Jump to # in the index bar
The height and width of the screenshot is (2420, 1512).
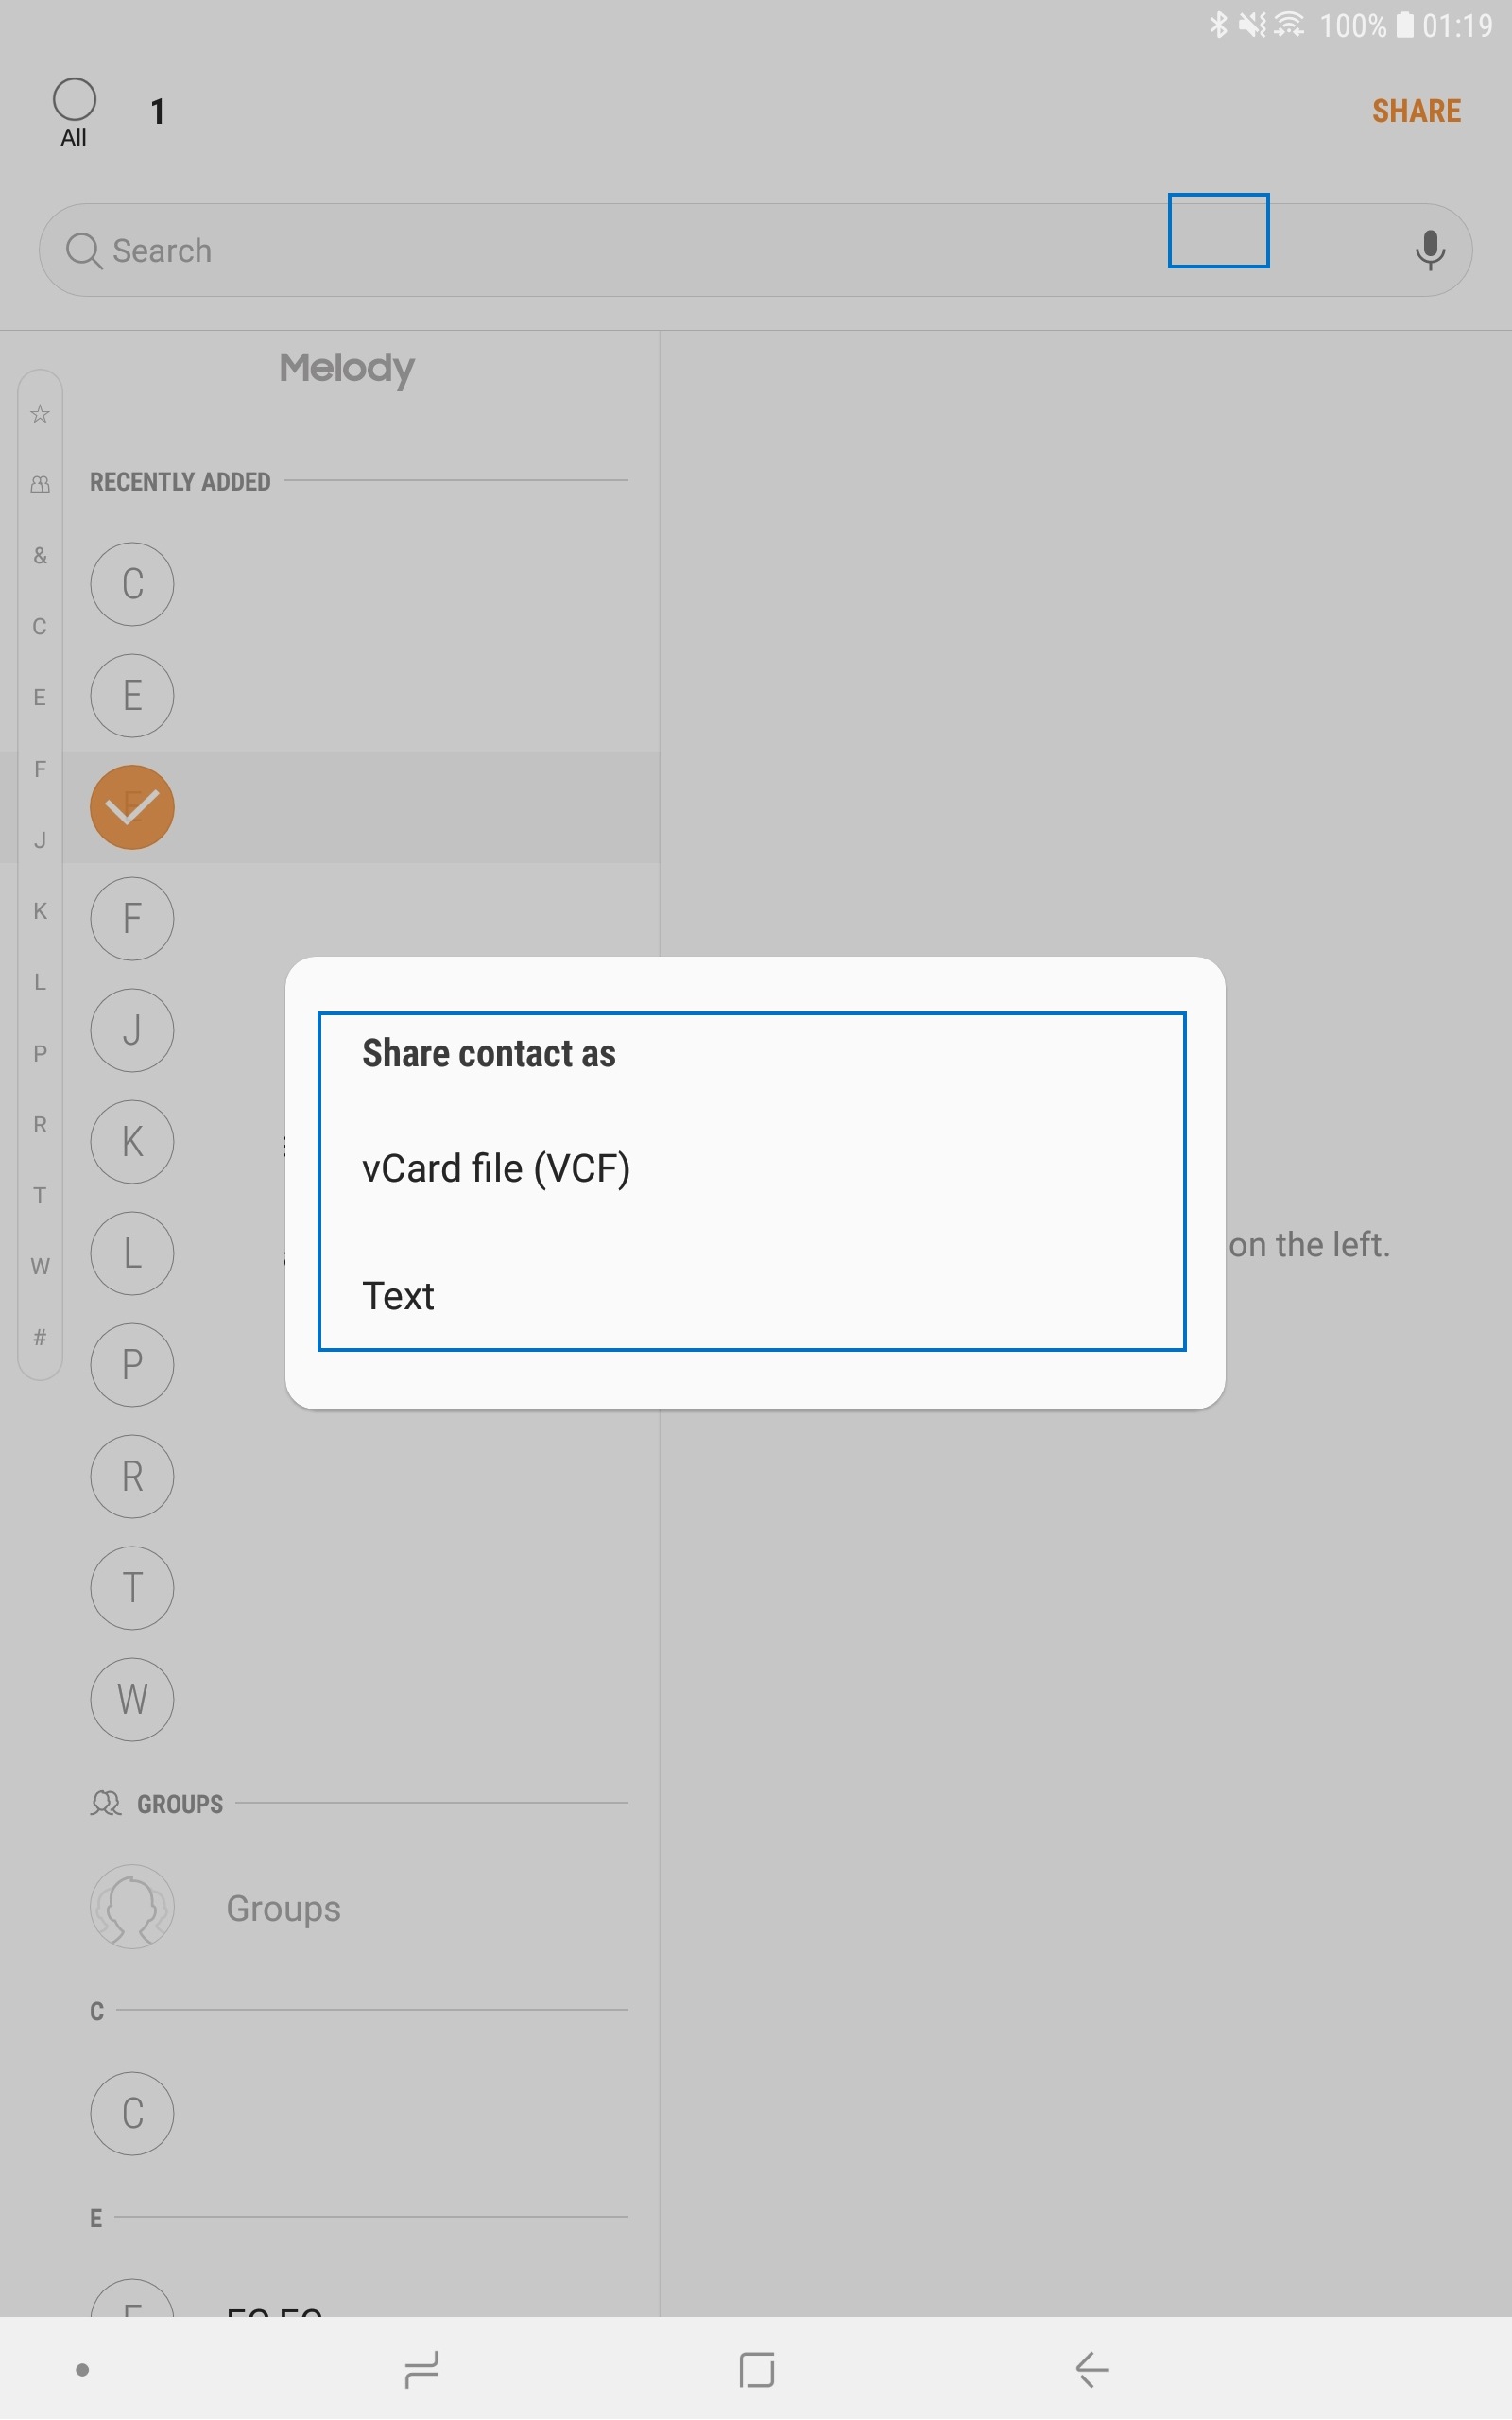[40, 1337]
